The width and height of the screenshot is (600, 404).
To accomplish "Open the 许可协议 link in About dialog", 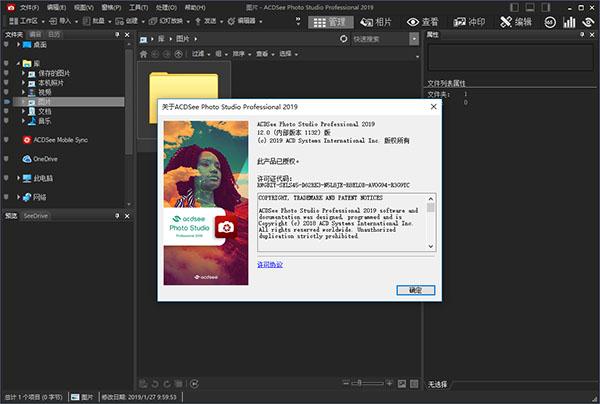I will click(x=270, y=264).
